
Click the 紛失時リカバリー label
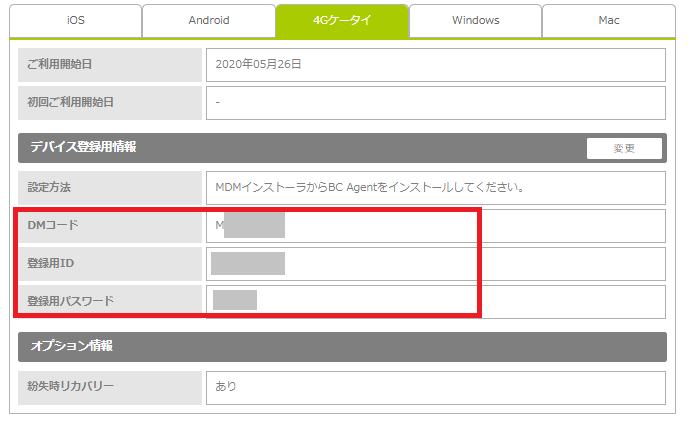tap(71, 387)
